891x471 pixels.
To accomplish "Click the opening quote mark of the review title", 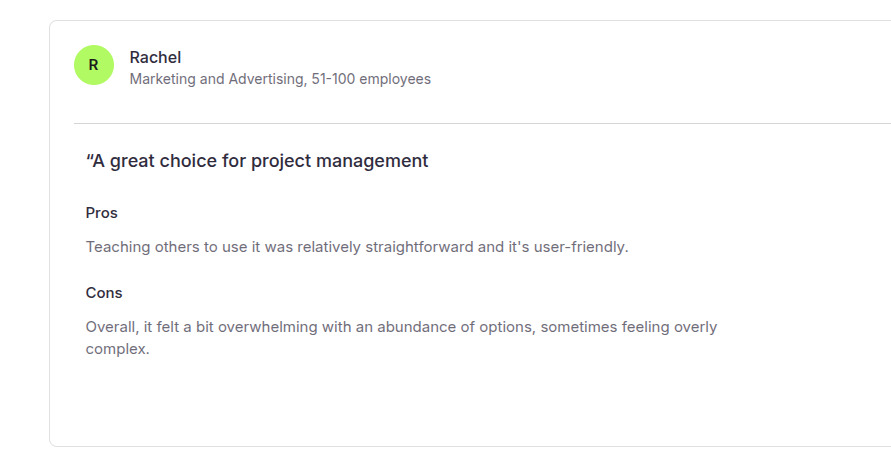I will (x=89, y=160).
